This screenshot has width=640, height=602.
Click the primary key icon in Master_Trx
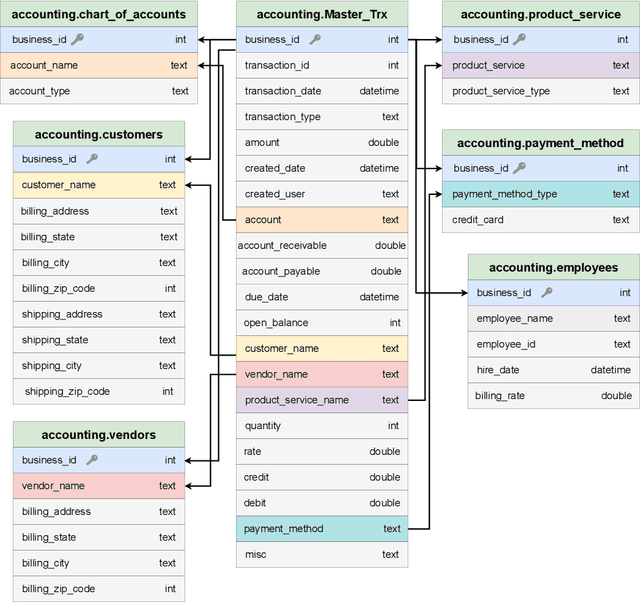click(x=315, y=39)
